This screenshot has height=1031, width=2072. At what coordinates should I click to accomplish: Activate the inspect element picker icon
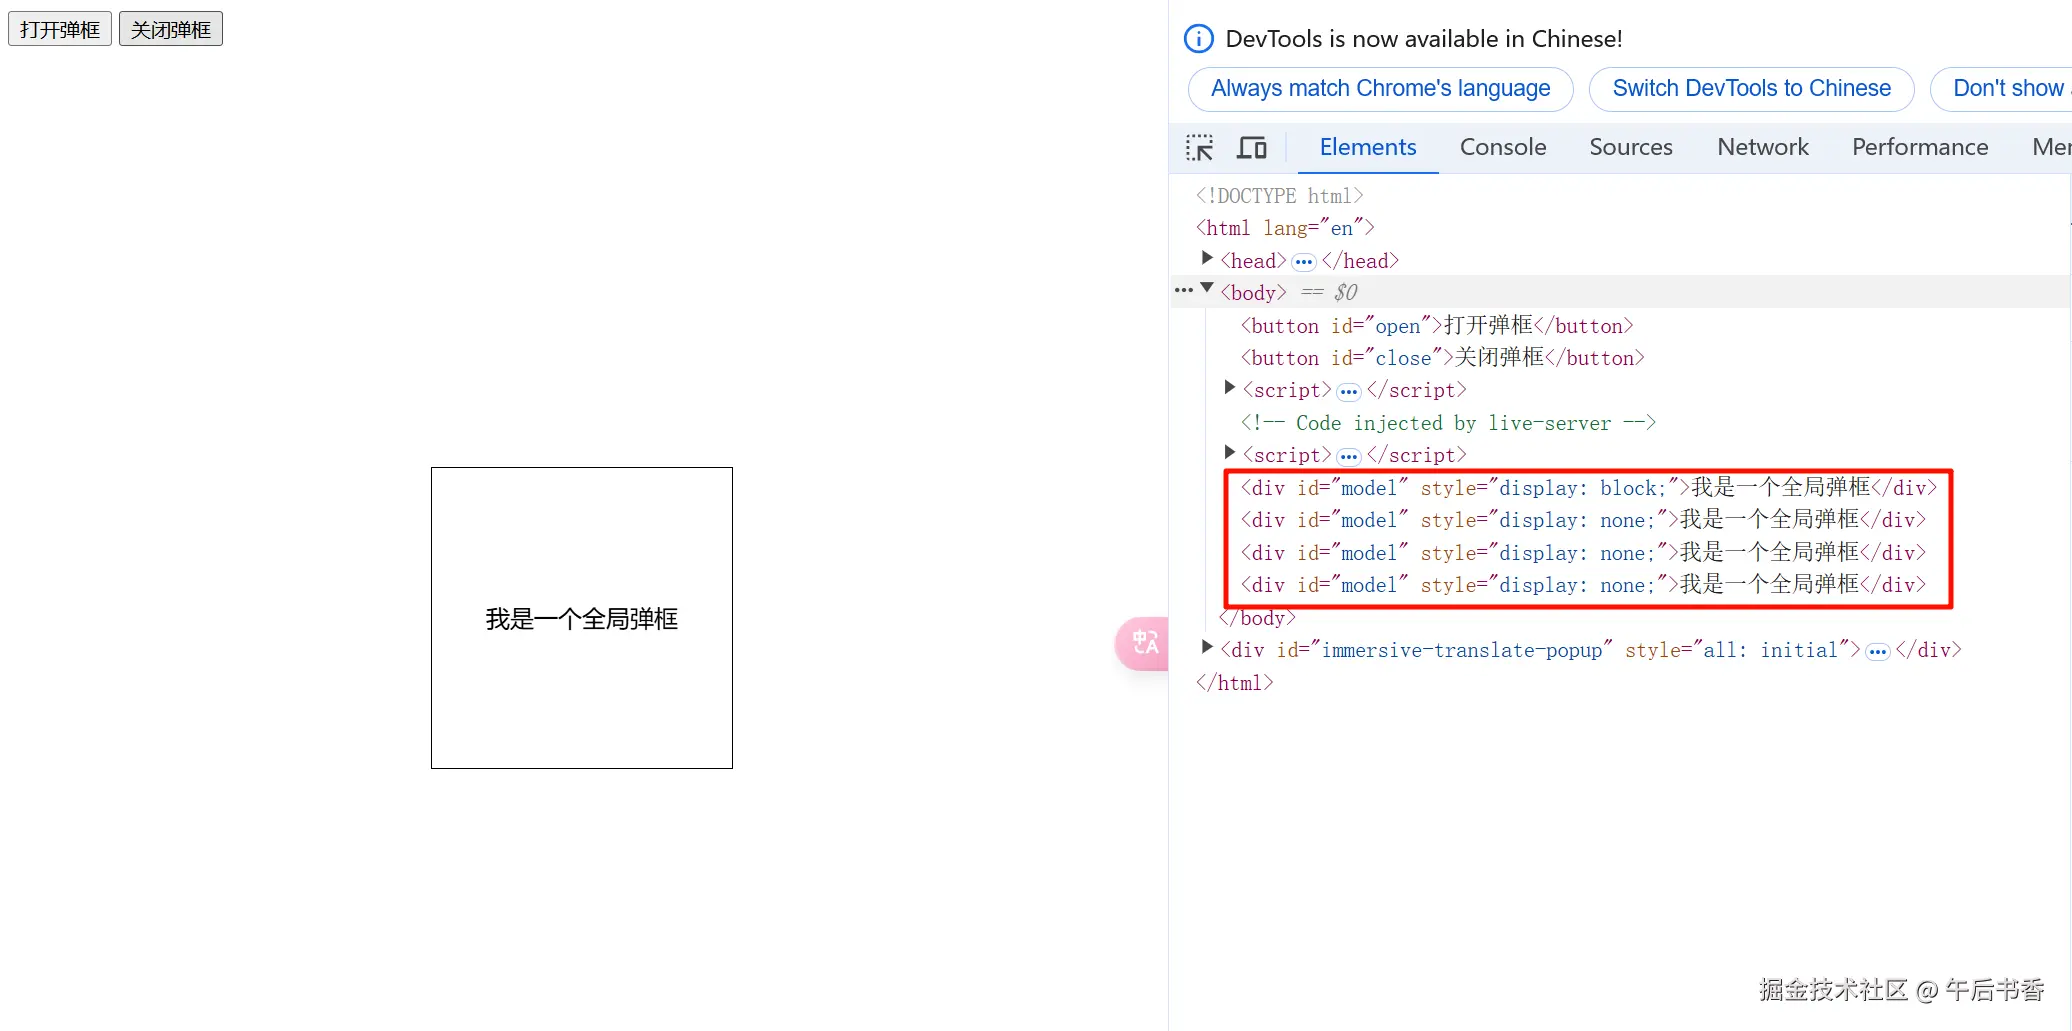point(1199,148)
